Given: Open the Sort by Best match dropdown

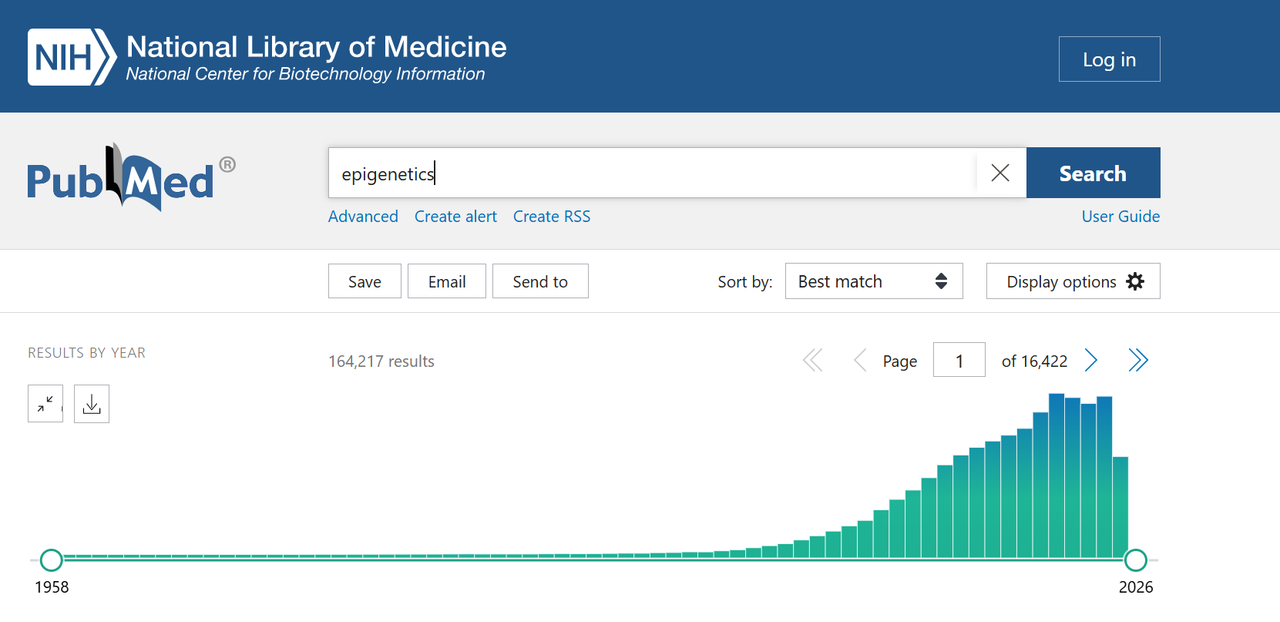Looking at the screenshot, I should point(874,281).
